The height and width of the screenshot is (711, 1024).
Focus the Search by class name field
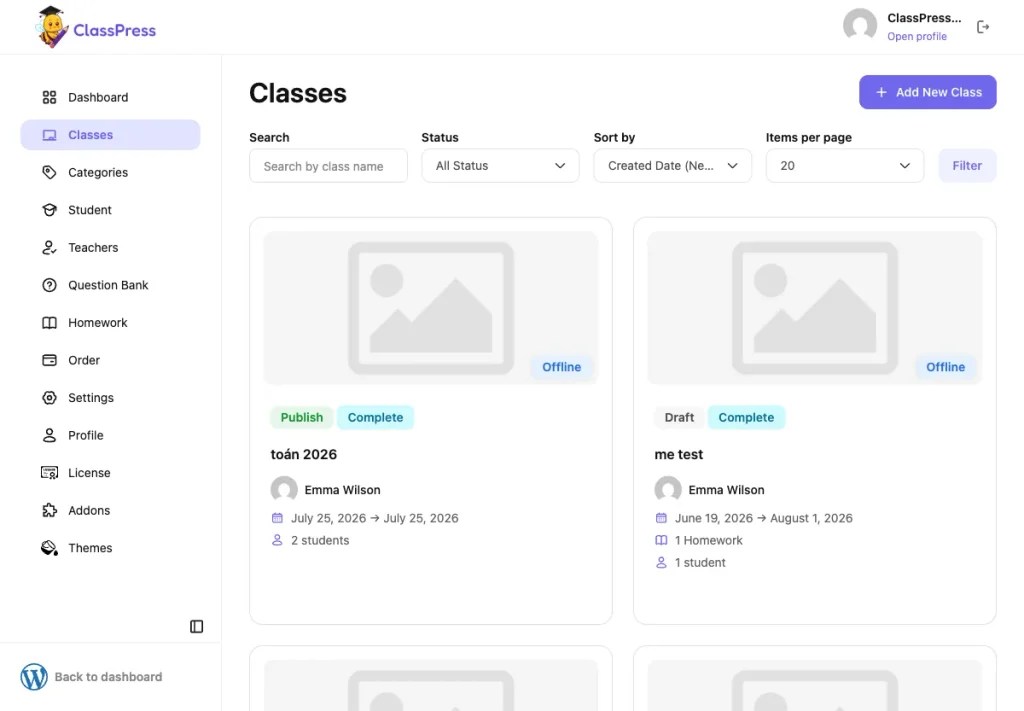[328, 166]
